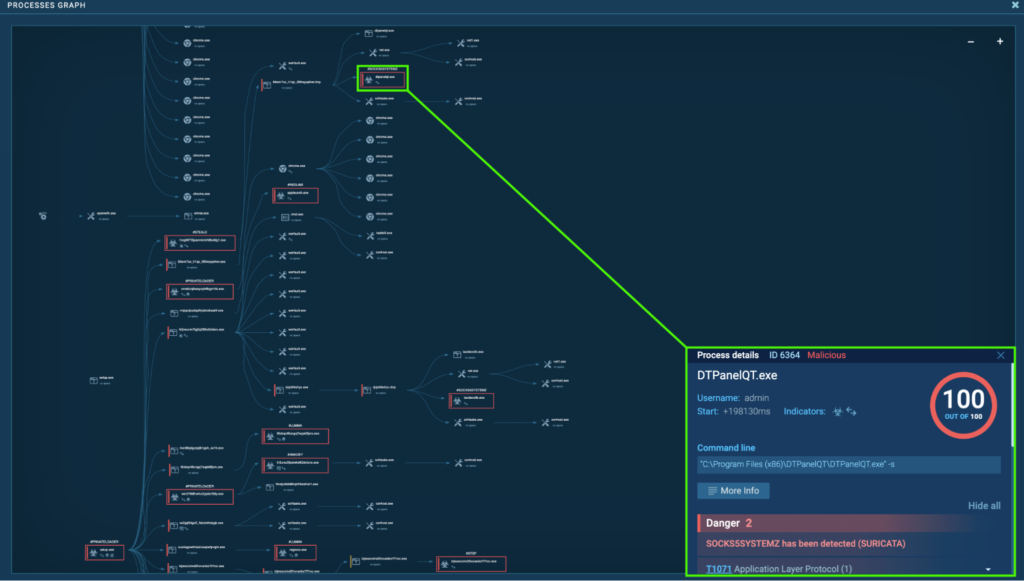Image resolution: width=1024 pixels, height=581 pixels.
Task: Click the net1.exe node near the top
Action: 461,43
